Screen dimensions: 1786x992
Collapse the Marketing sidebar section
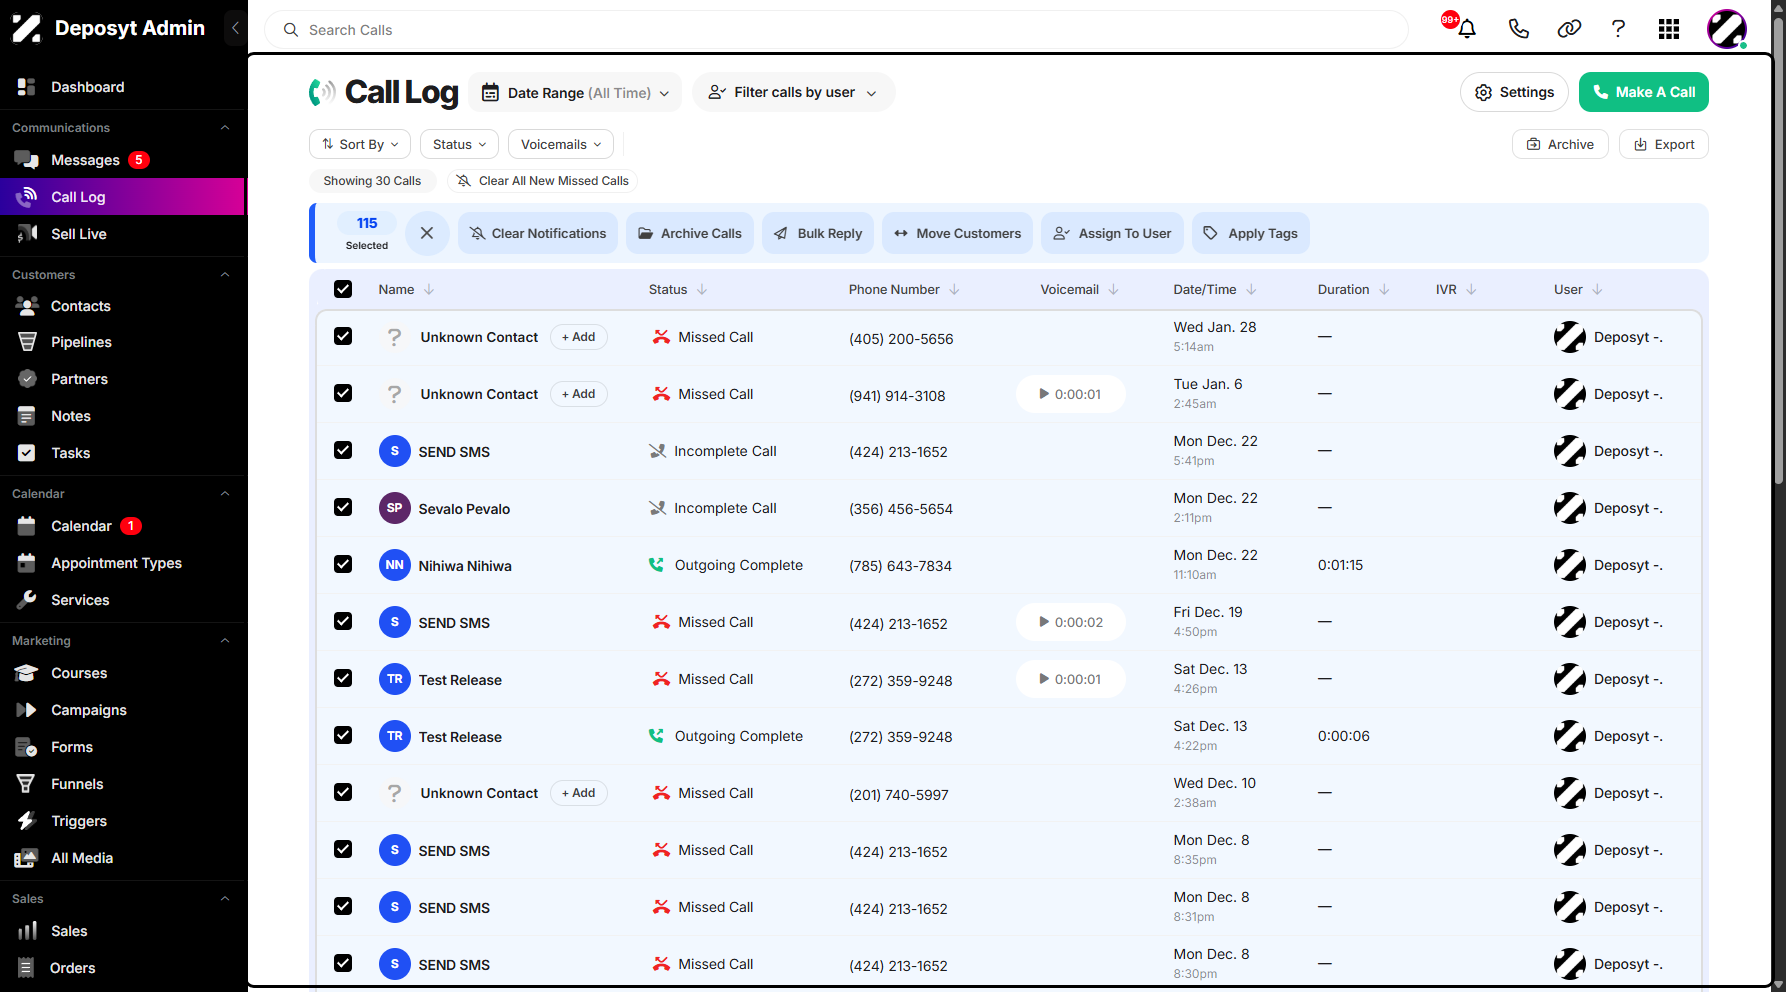click(x=225, y=641)
